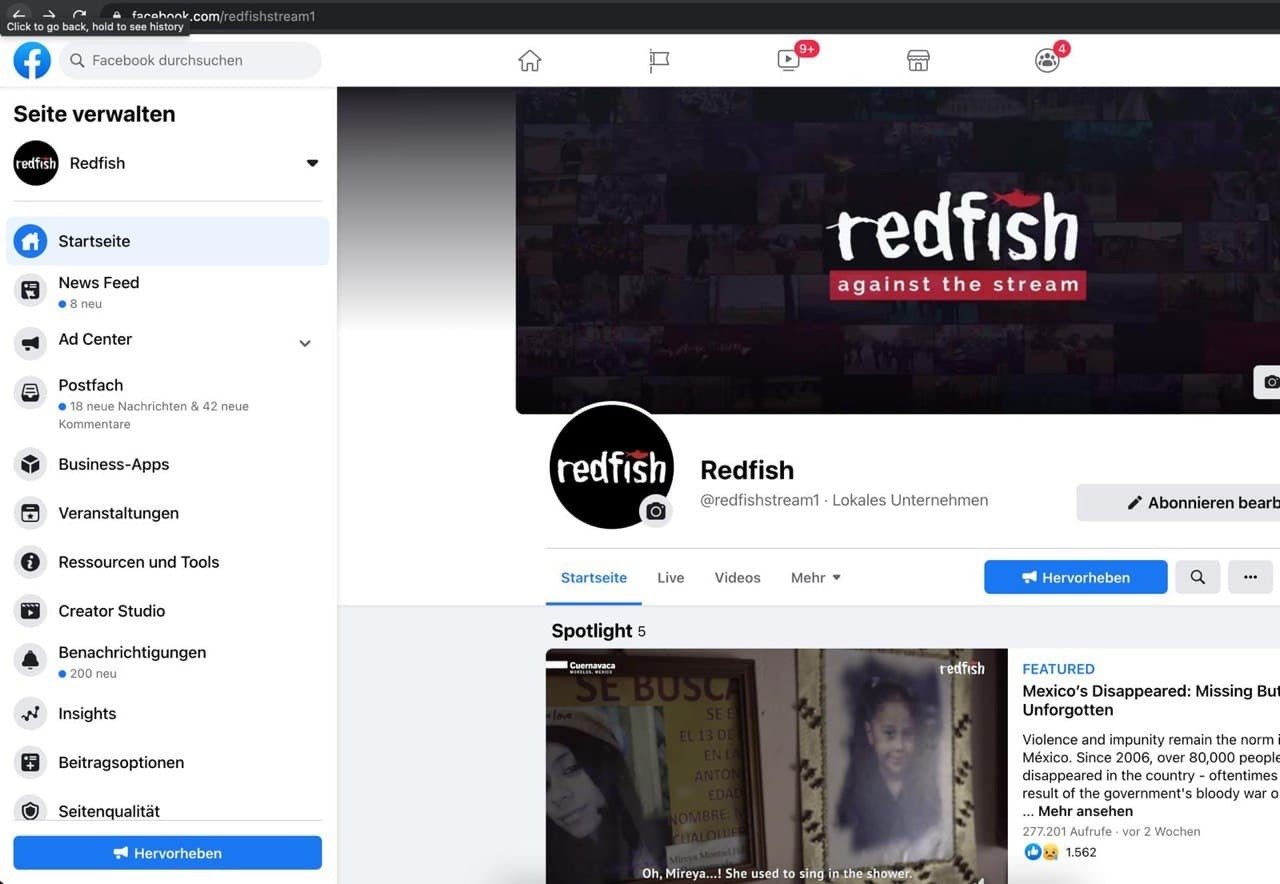Select Creator Studio in the sidebar
Screen dimensions: 1280x884
coord(168,611)
